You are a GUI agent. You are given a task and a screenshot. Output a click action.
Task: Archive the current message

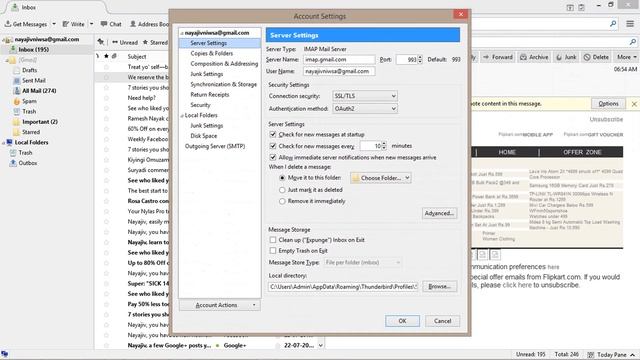[534, 57]
